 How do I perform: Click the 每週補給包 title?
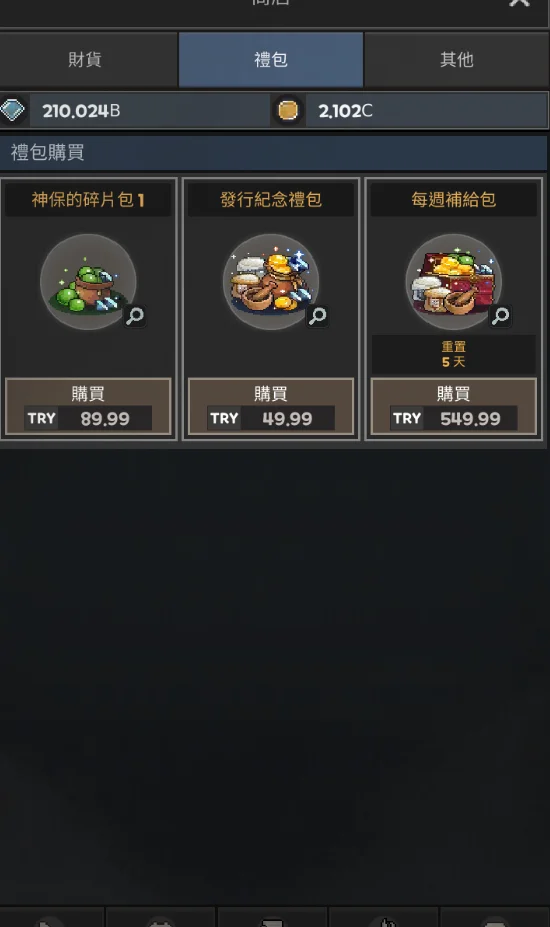(x=454, y=199)
